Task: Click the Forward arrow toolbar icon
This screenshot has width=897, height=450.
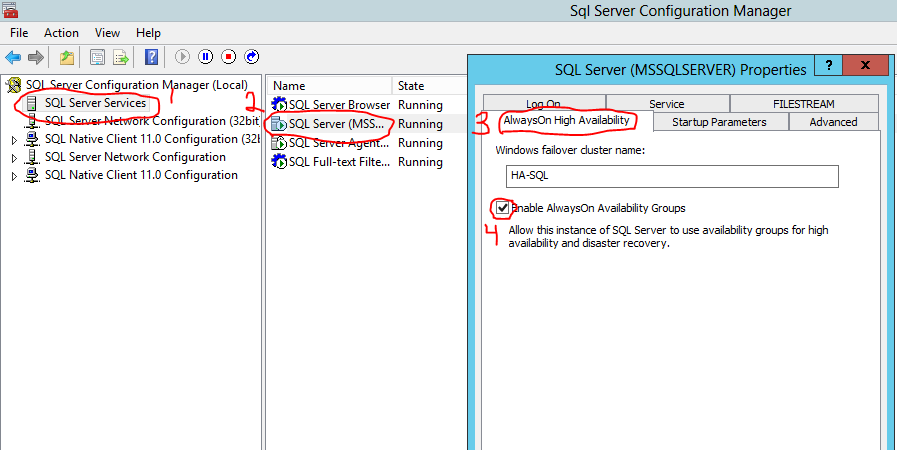Action: coord(36,57)
